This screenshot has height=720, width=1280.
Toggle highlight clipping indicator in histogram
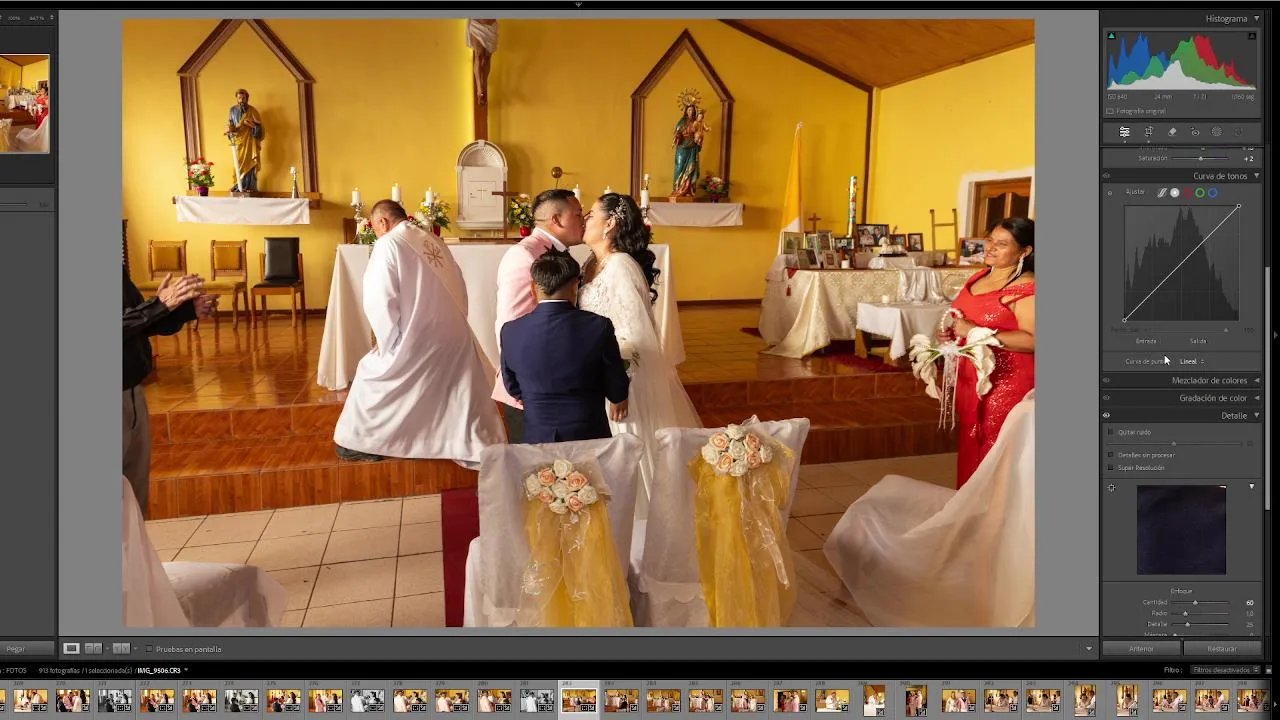1251,36
